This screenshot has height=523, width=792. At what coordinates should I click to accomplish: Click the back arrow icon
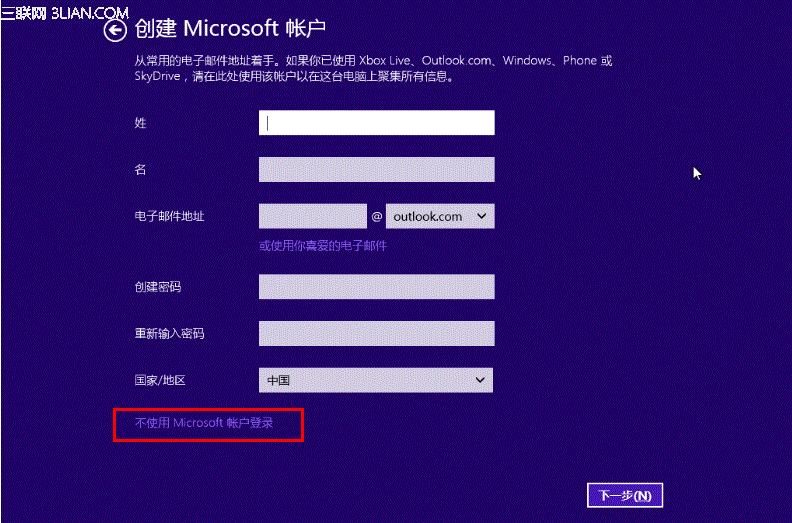point(116,30)
